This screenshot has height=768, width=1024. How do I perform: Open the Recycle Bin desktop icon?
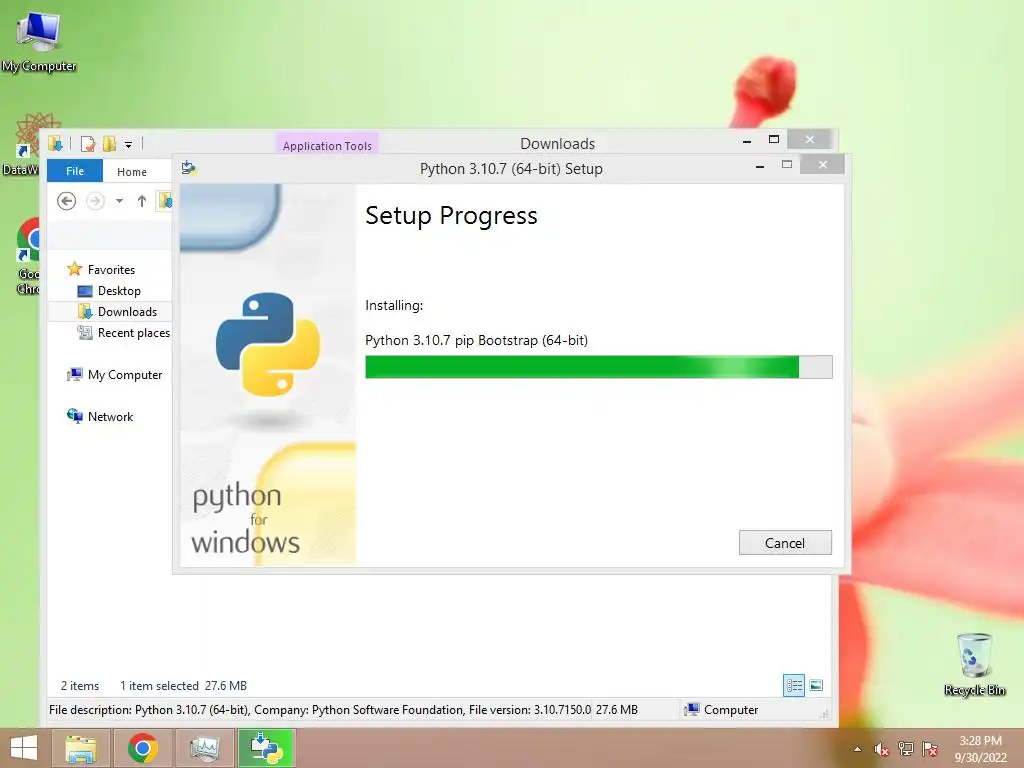tap(974, 664)
